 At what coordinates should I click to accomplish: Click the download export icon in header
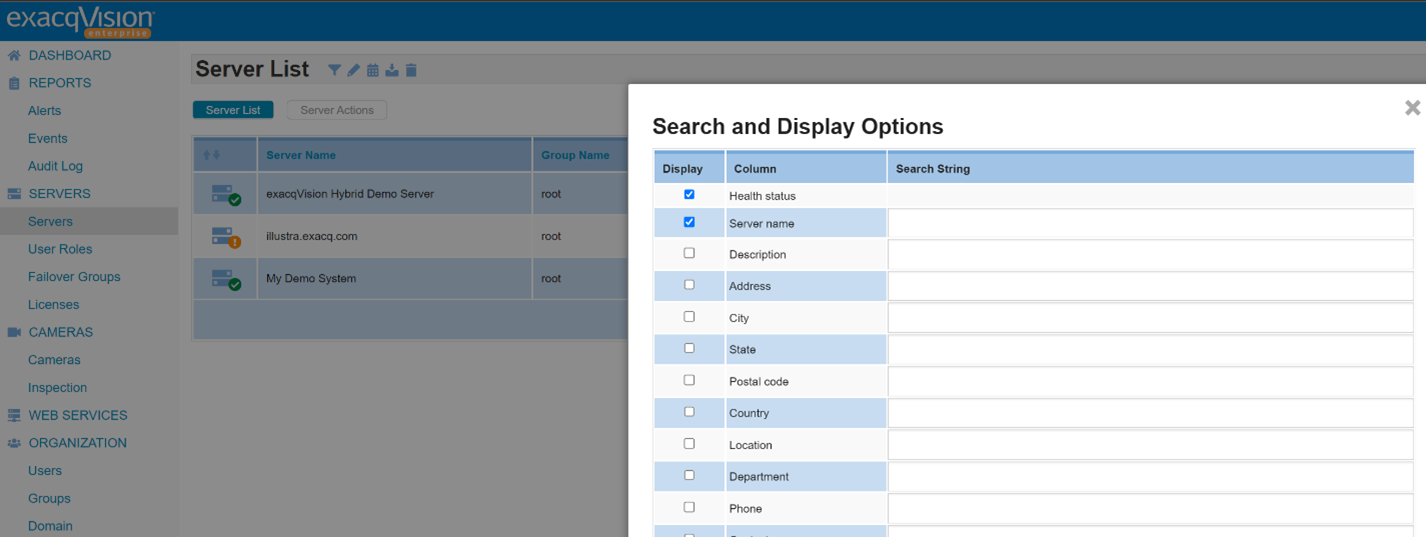pos(392,70)
